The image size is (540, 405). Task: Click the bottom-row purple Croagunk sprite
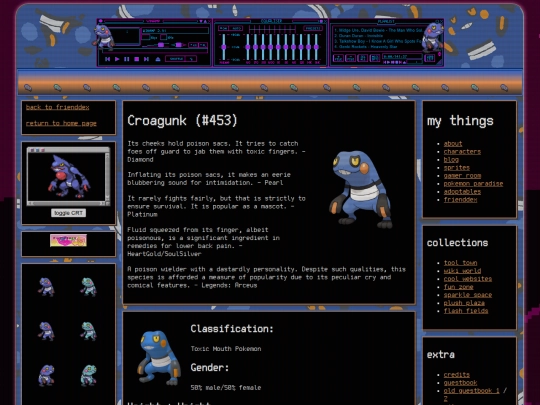[x=46, y=375]
